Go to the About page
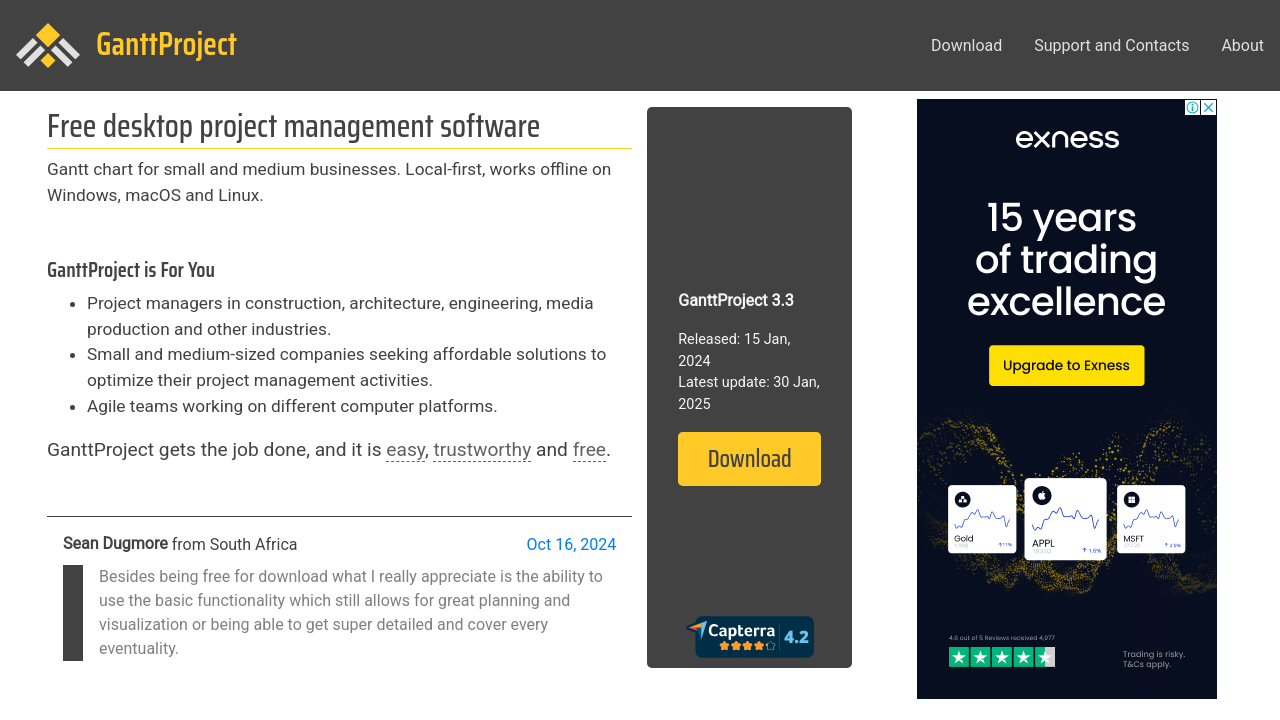The image size is (1280, 720). pyautogui.click(x=1242, y=45)
